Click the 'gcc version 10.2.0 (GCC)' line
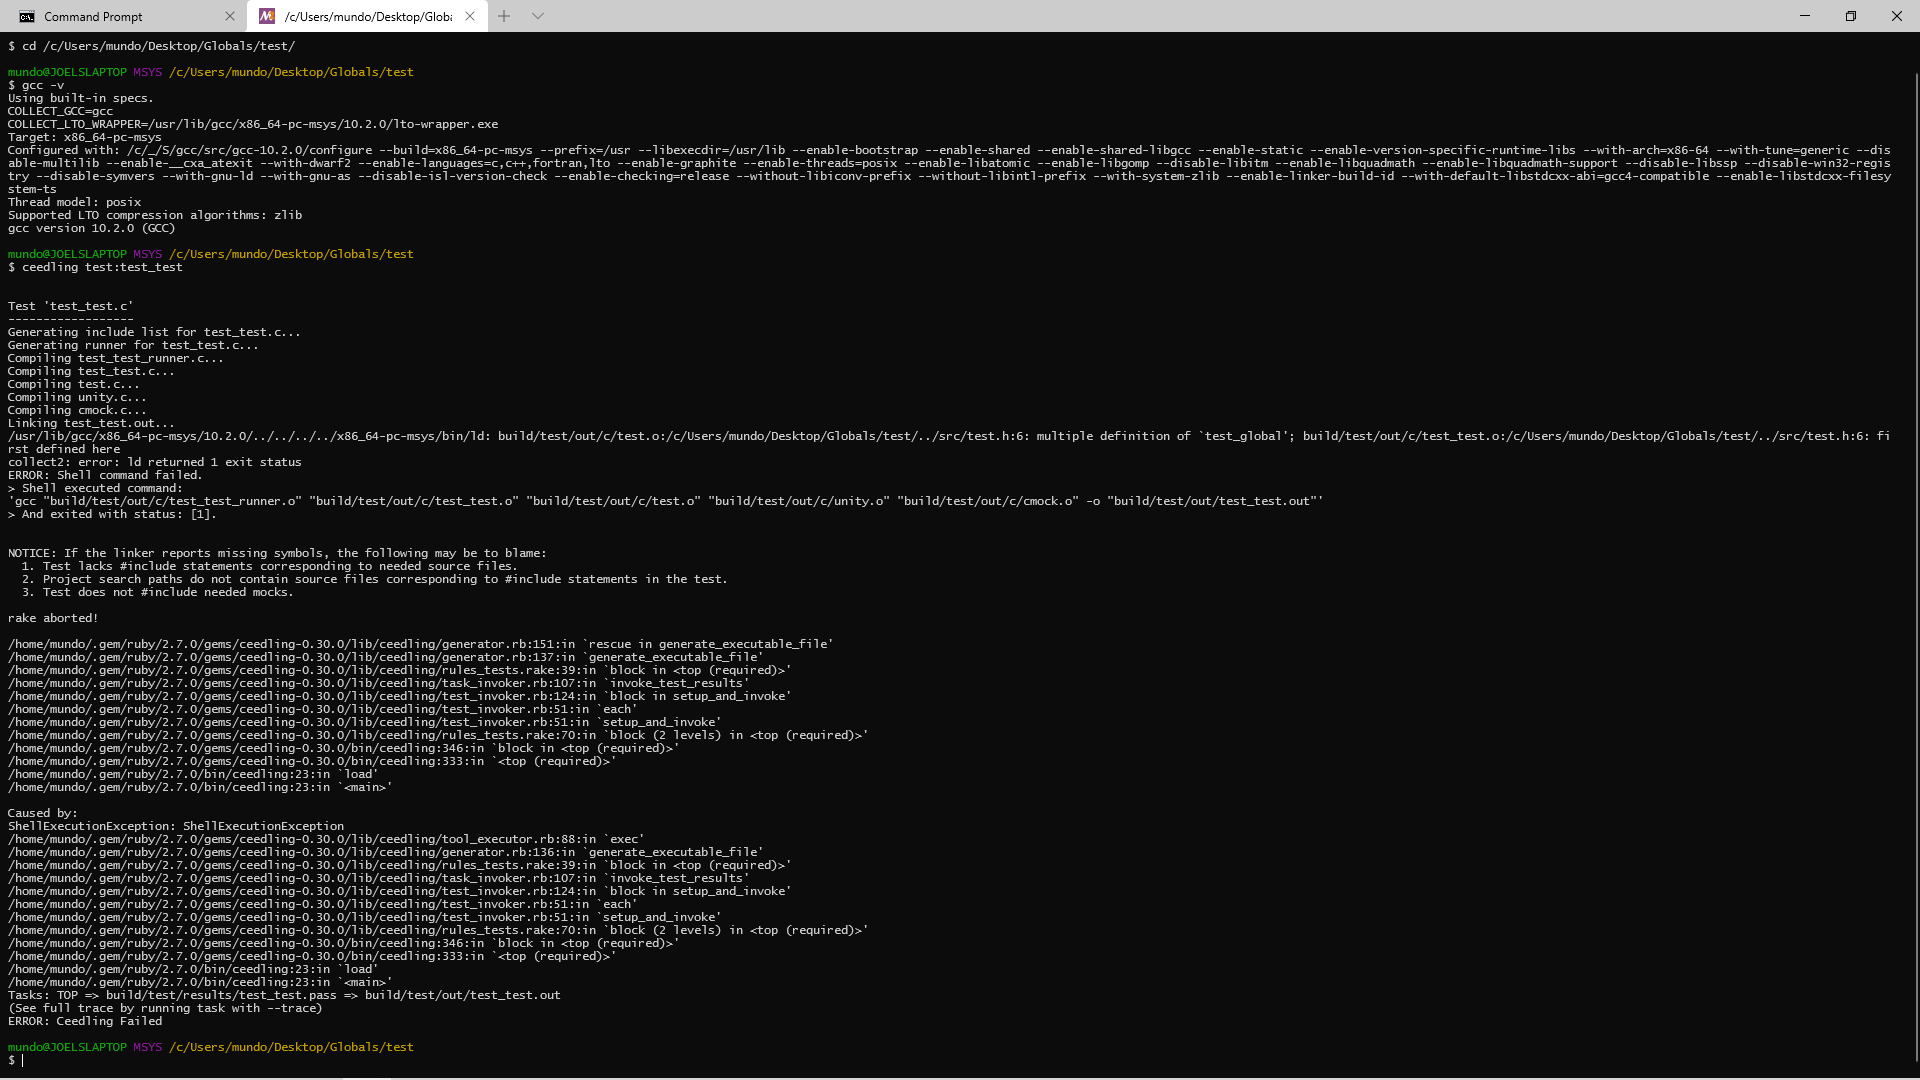This screenshot has height=1080, width=1920. (x=90, y=228)
